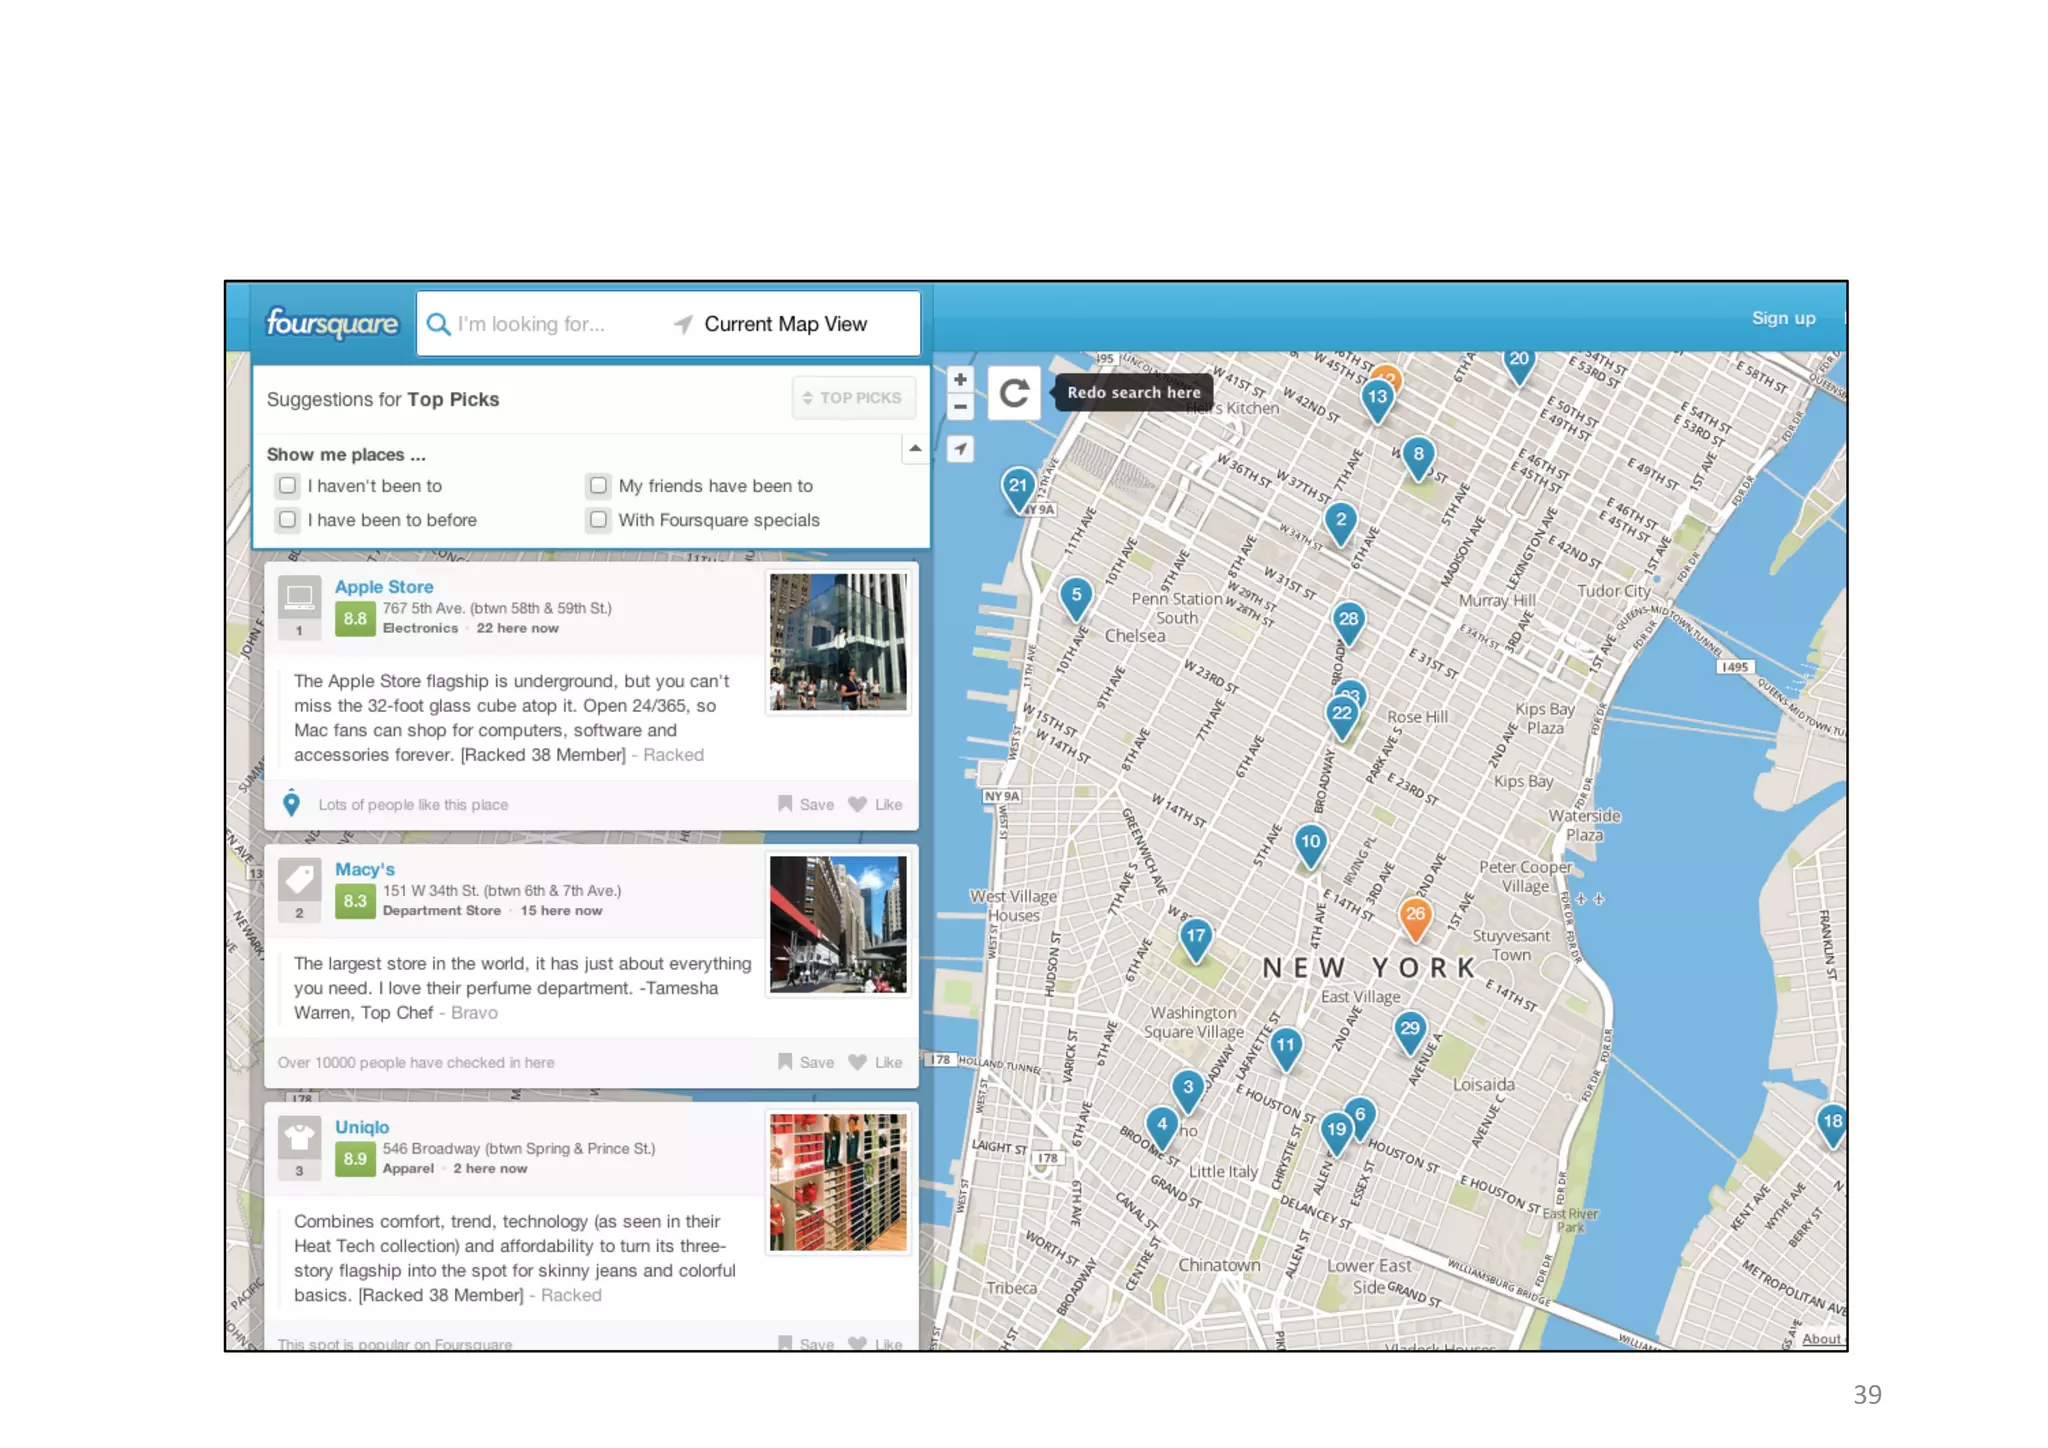Tick "With Foursquare specials" checkbox
Screen dimensions: 2048x1448
click(598, 520)
